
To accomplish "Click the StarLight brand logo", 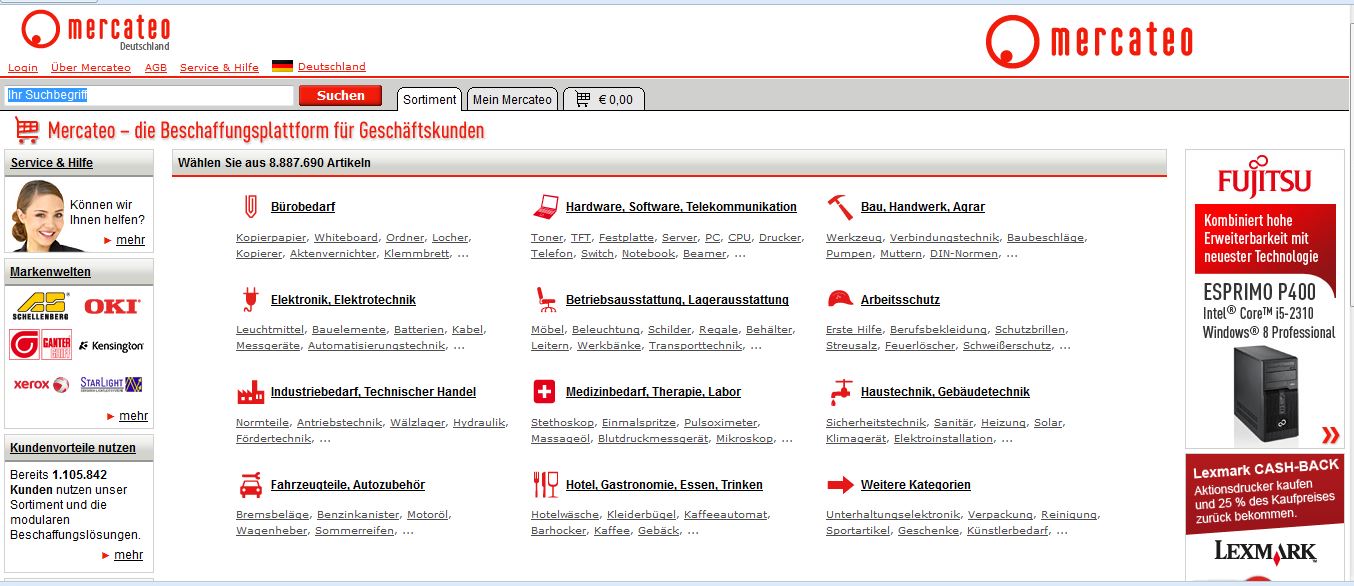I will pos(111,384).
